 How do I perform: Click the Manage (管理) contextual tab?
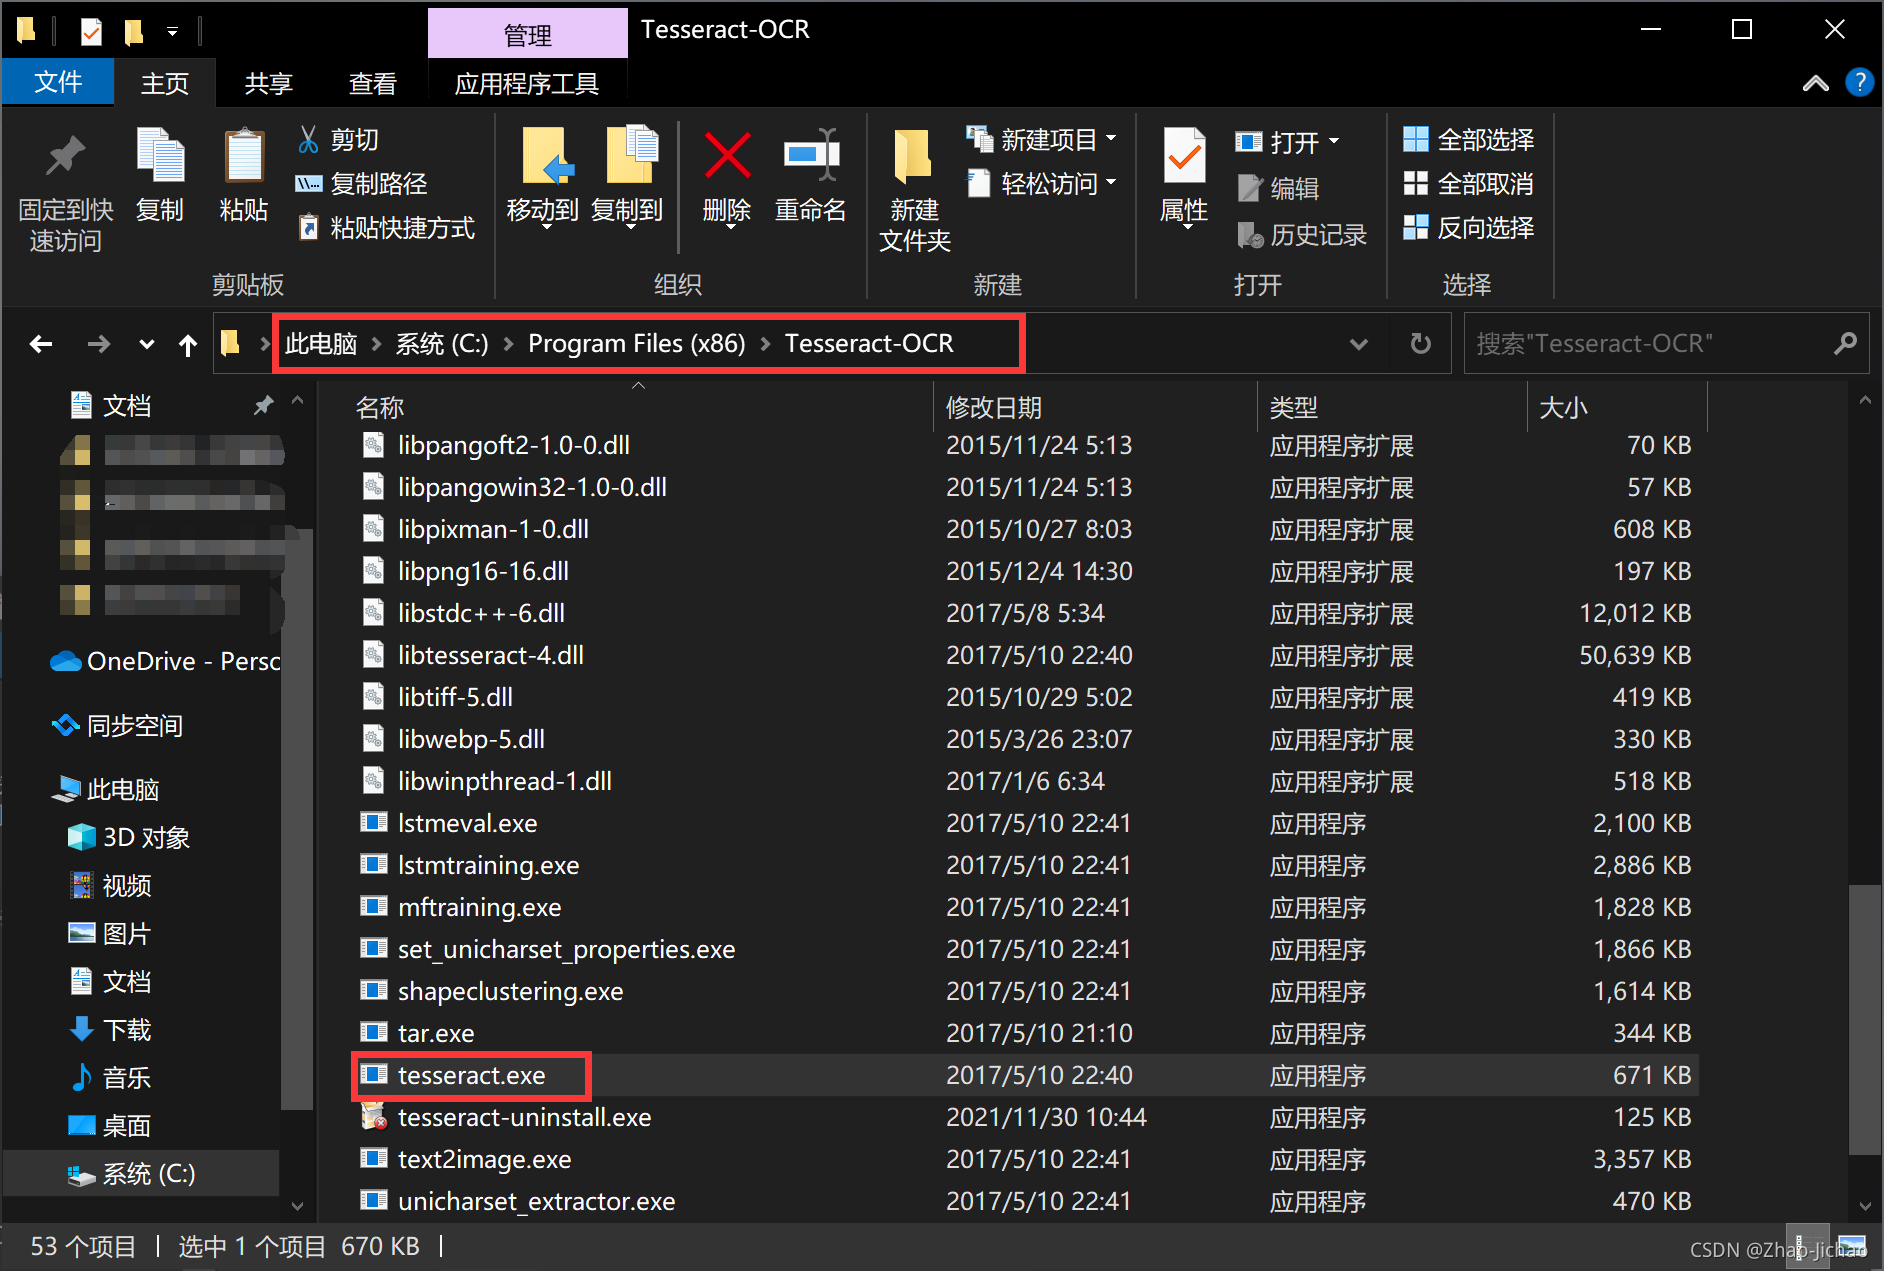tap(527, 35)
